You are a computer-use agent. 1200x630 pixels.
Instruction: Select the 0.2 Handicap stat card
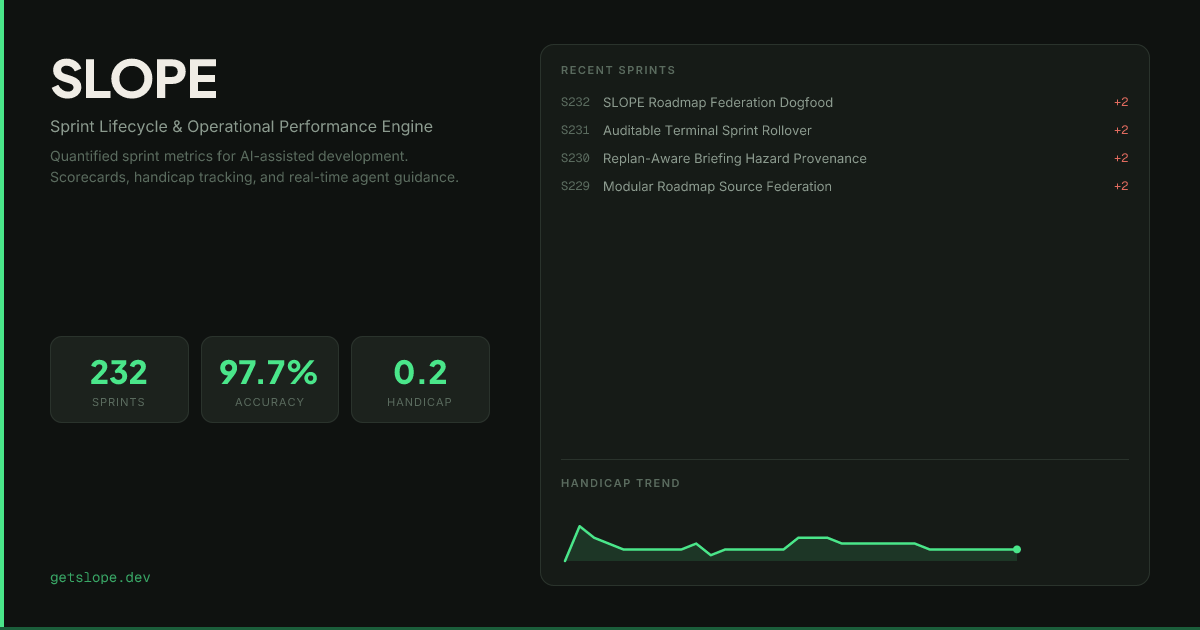(420, 379)
